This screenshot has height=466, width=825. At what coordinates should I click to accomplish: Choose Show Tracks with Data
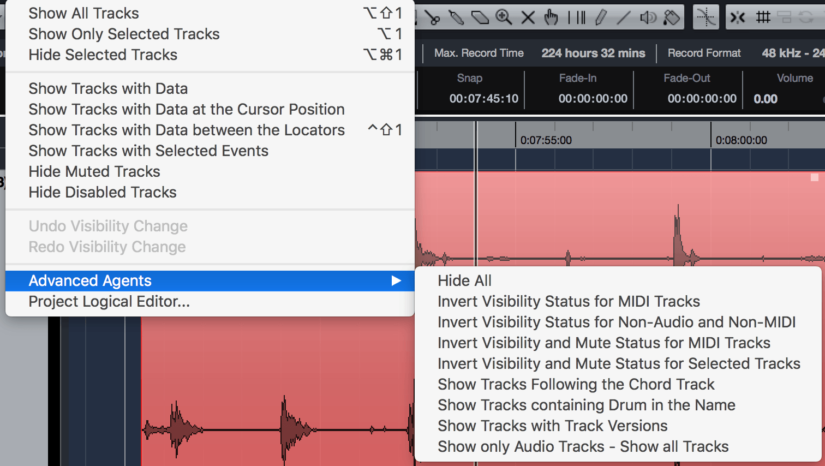point(210,88)
